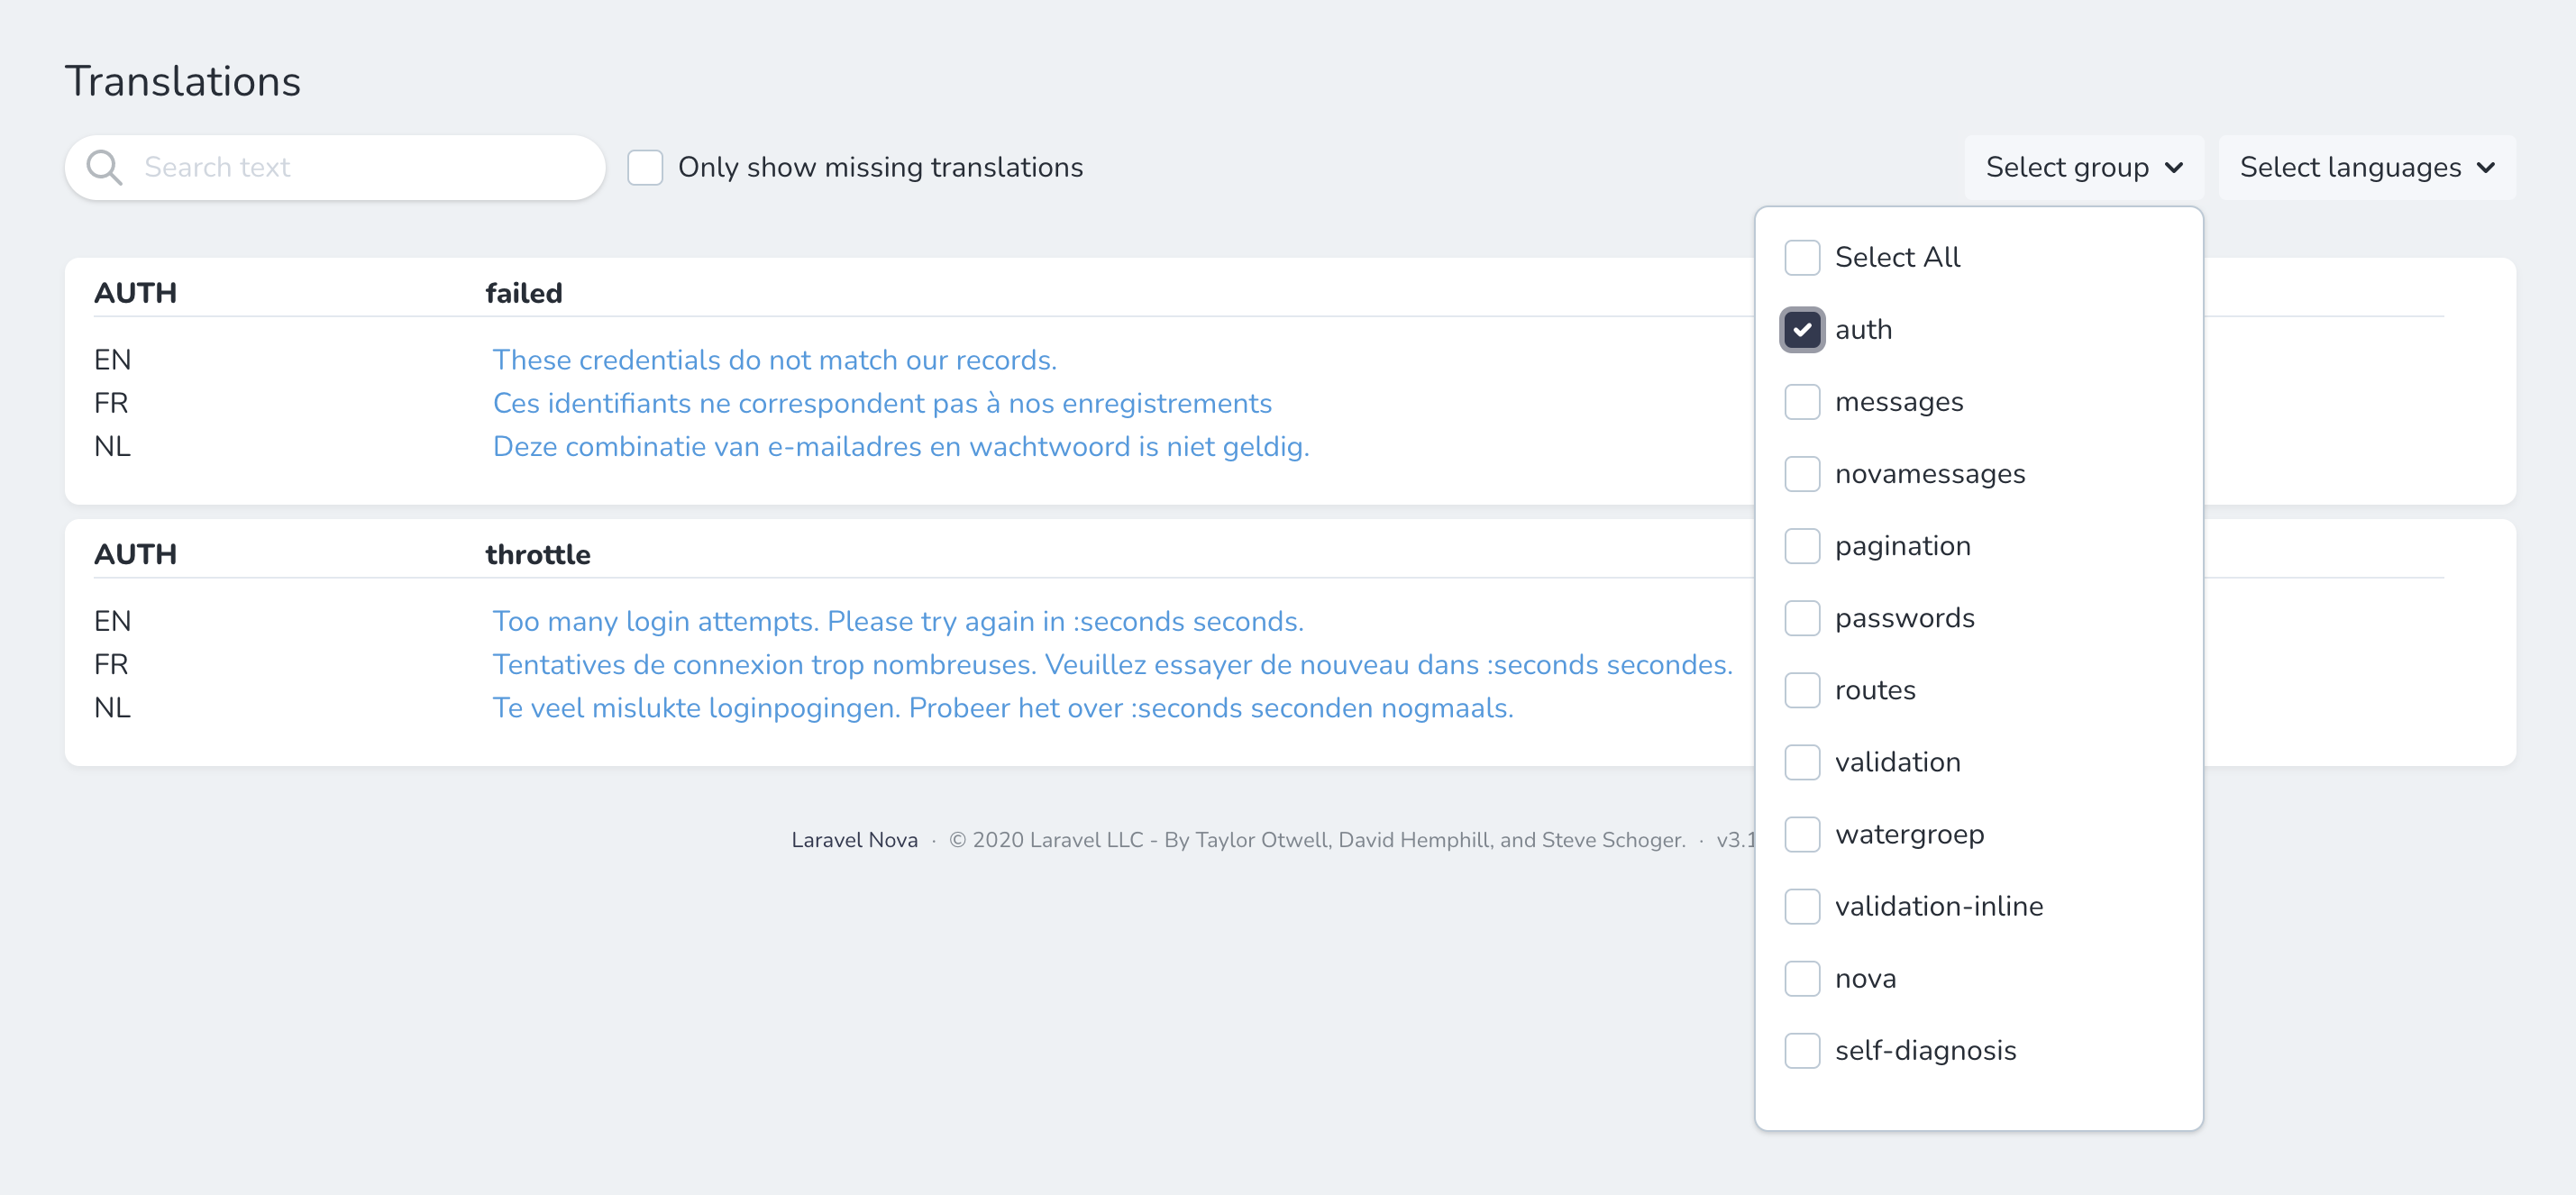The image size is (2576, 1195).
Task: Choose the pagination group option
Action: pyautogui.click(x=1802, y=545)
